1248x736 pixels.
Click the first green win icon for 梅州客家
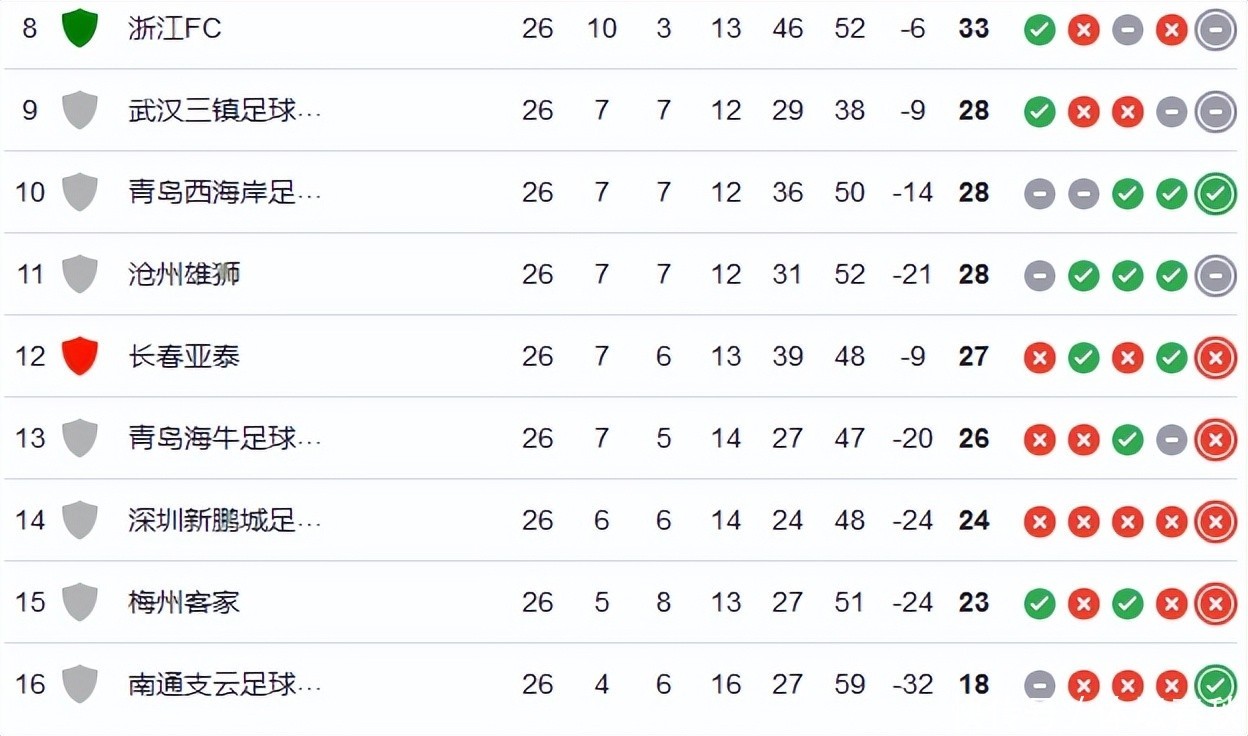pyautogui.click(x=1040, y=603)
